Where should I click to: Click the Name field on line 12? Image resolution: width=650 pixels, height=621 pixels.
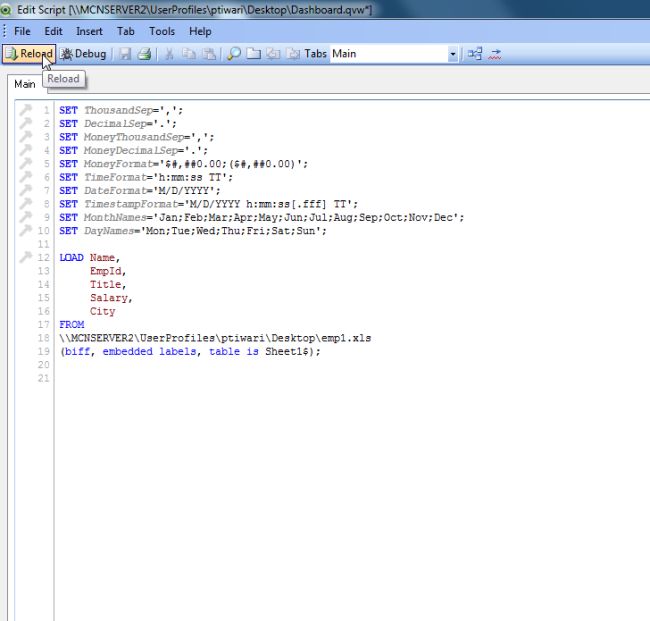coord(102,257)
